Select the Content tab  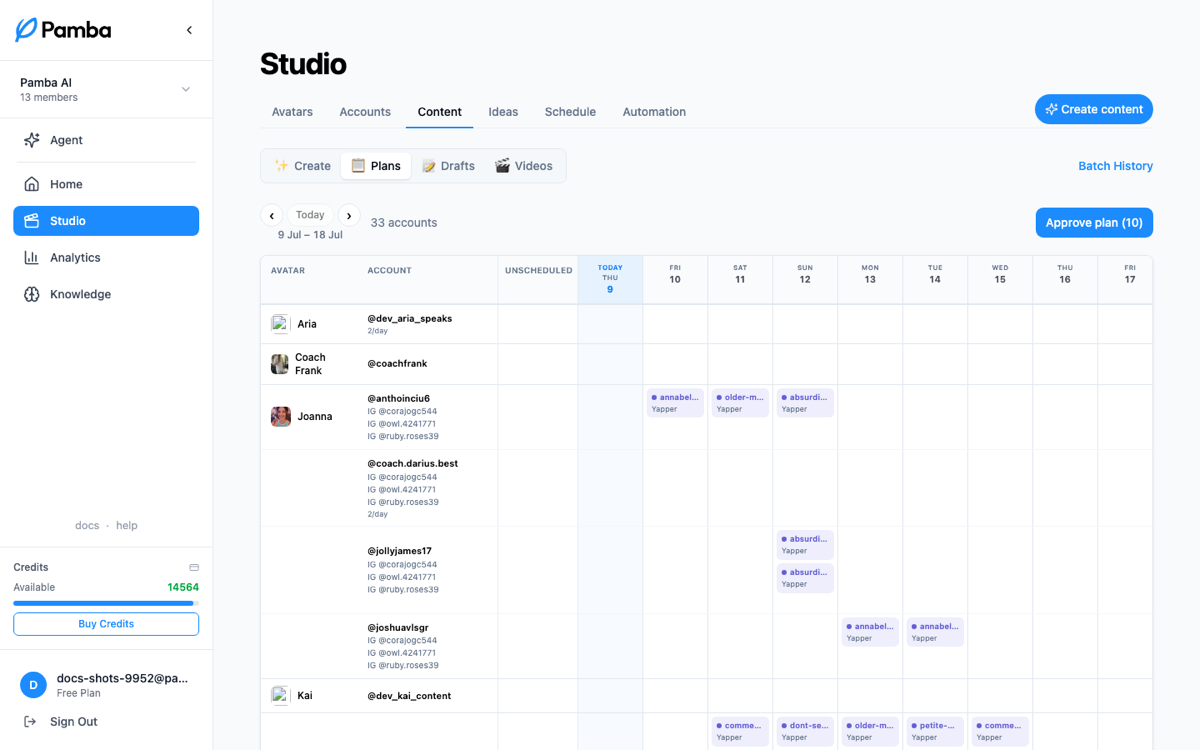click(440, 112)
